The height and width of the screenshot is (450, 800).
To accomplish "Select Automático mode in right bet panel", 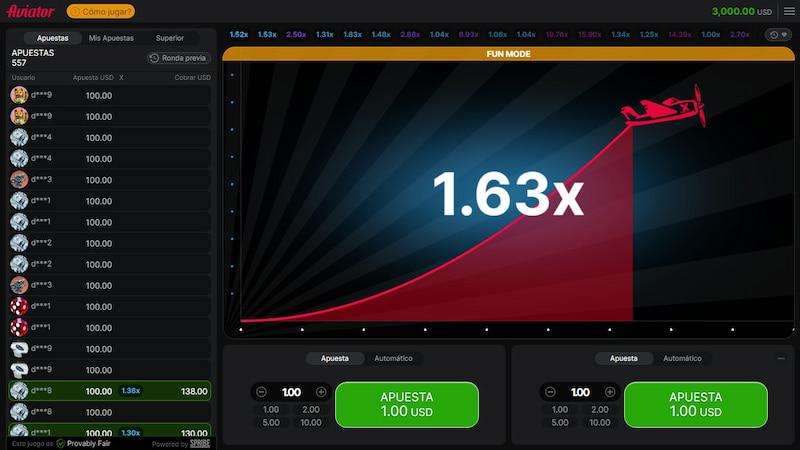I will [682, 358].
